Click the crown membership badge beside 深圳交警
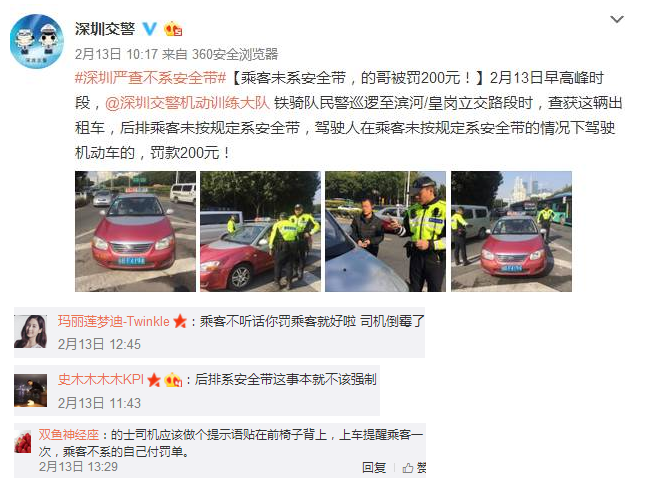Screen dimensions: 649x490 (173, 29)
